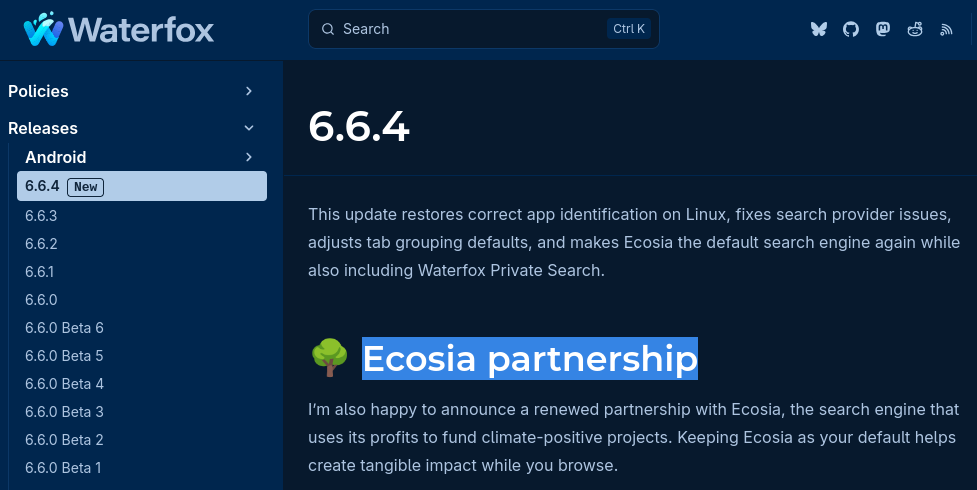This screenshot has height=490, width=977.
Task: Click the RSS feed icon
Action: pos(946,29)
